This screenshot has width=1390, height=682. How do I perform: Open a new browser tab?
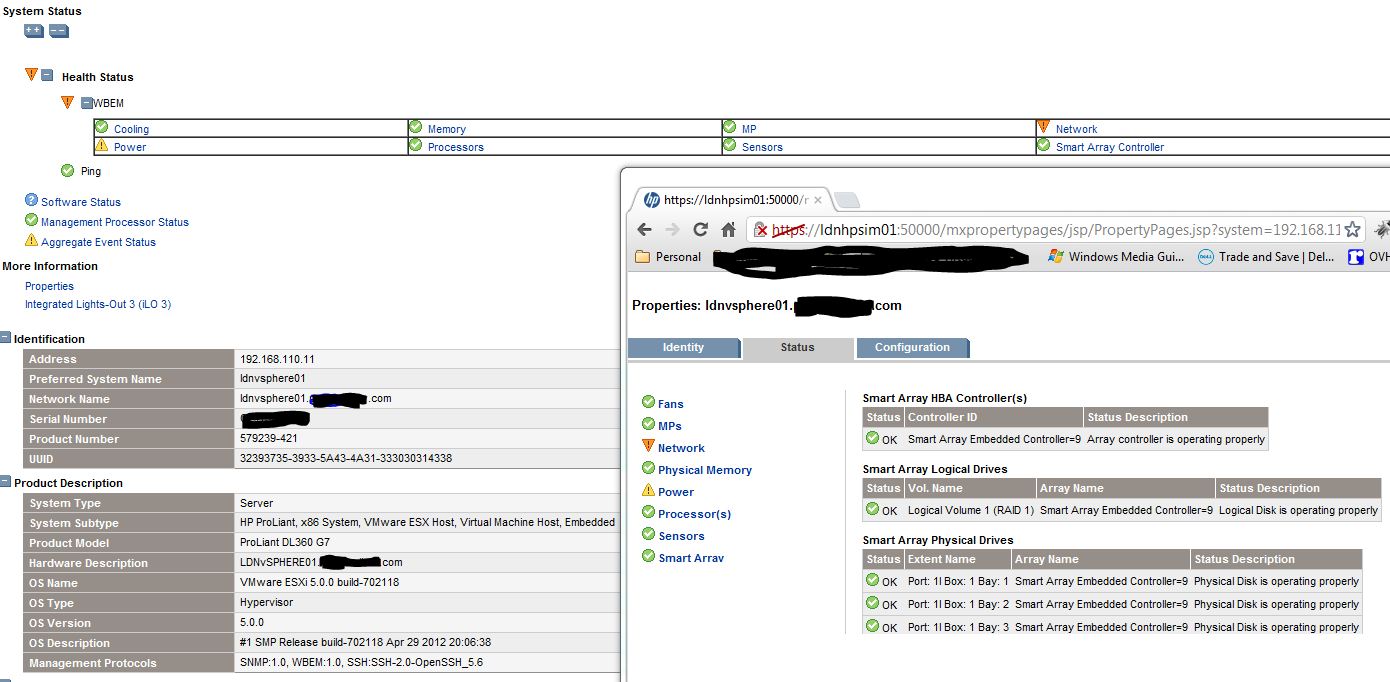pyautogui.click(x=846, y=200)
